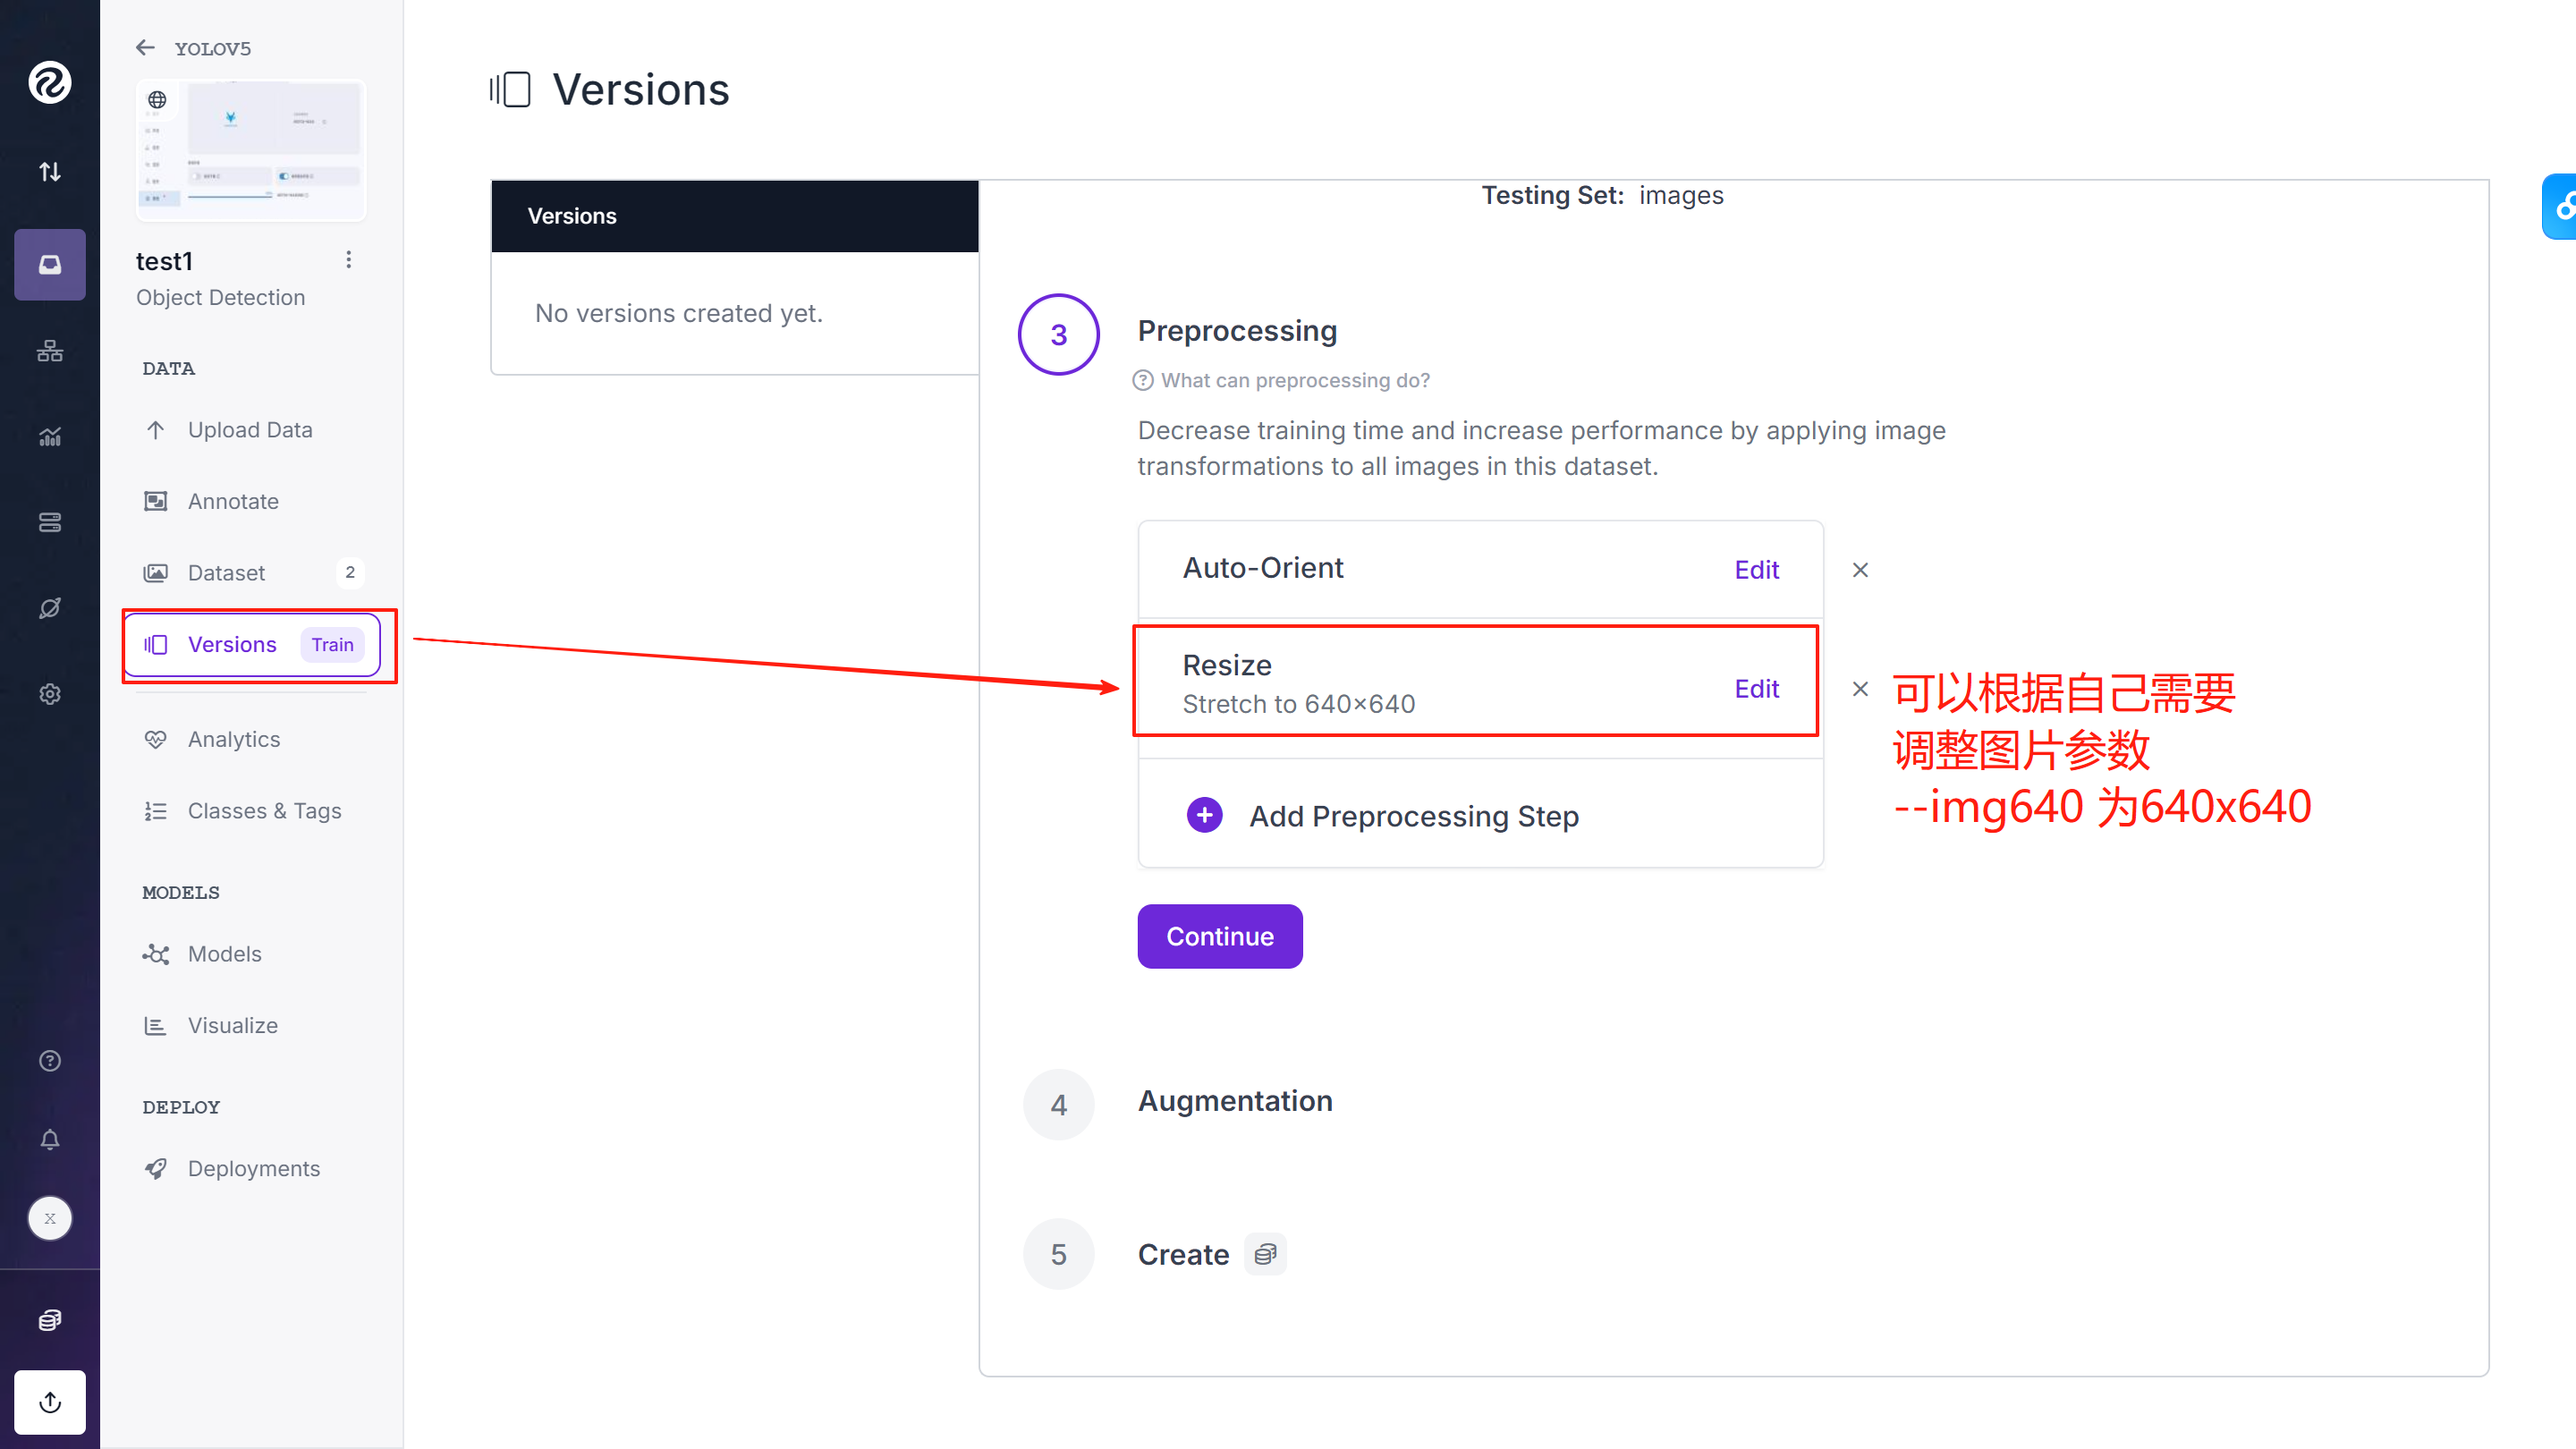Screen dimensions: 2576x1449
Task: Click the Upload icon button at the bottom left
Action: click(x=49, y=1402)
